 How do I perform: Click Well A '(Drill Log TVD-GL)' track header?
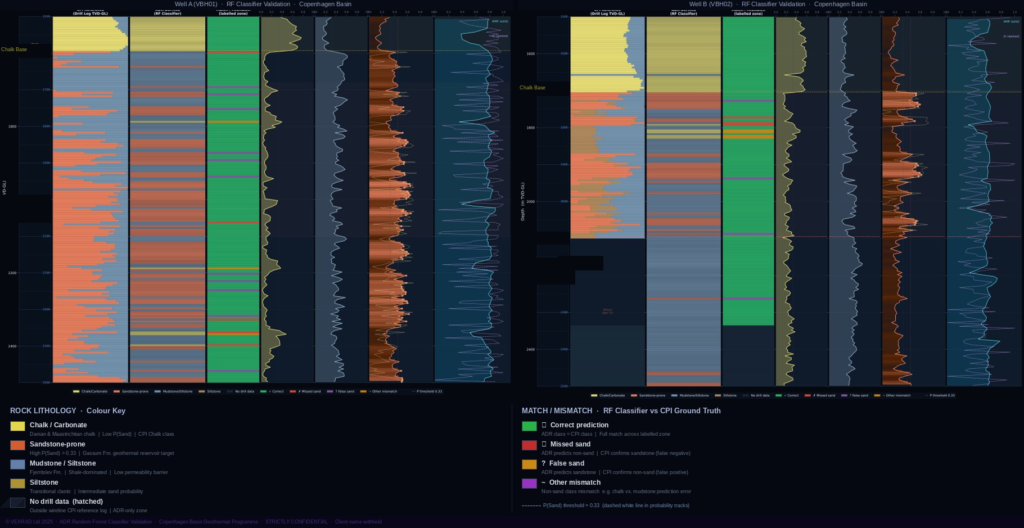[x=89, y=13]
